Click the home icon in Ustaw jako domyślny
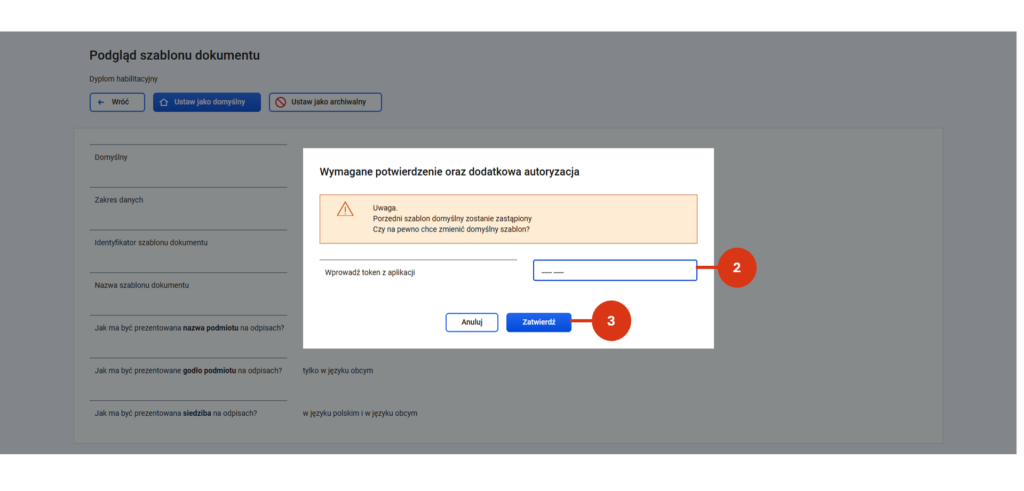The height and width of the screenshot is (491, 1024). click(x=164, y=103)
